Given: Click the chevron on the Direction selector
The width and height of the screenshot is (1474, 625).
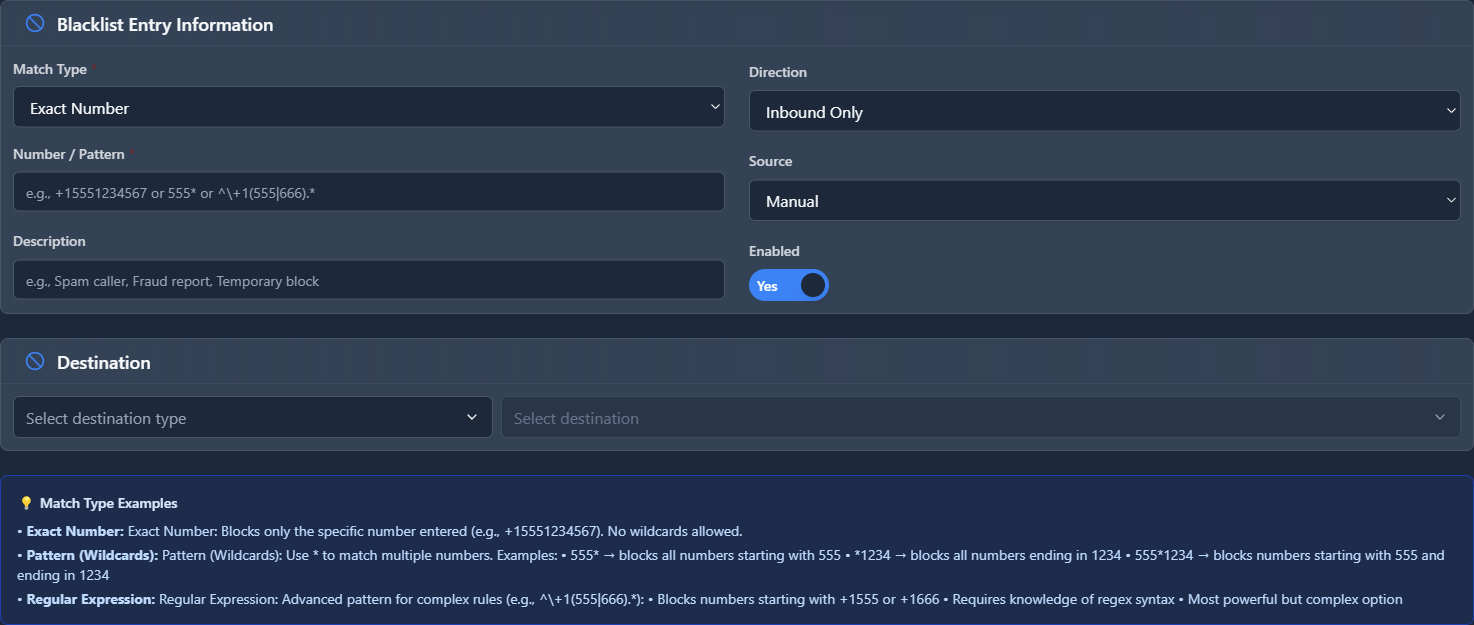Looking at the screenshot, I should tap(1452, 111).
